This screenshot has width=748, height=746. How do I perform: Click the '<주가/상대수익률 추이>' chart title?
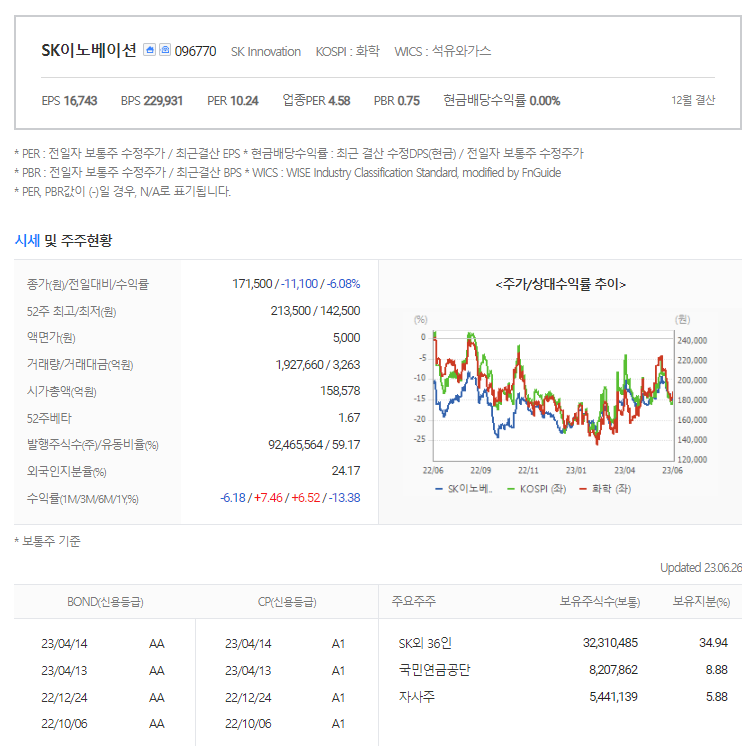(561, 284)
